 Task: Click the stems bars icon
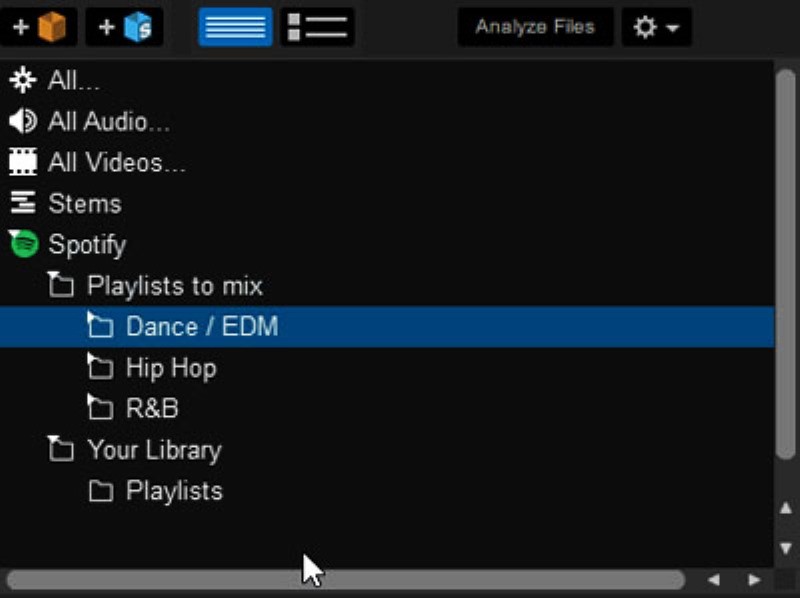point(23,203)
